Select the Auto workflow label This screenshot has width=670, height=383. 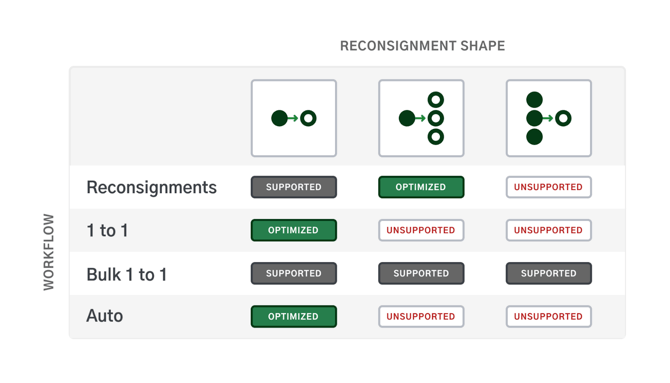point(105,316)
